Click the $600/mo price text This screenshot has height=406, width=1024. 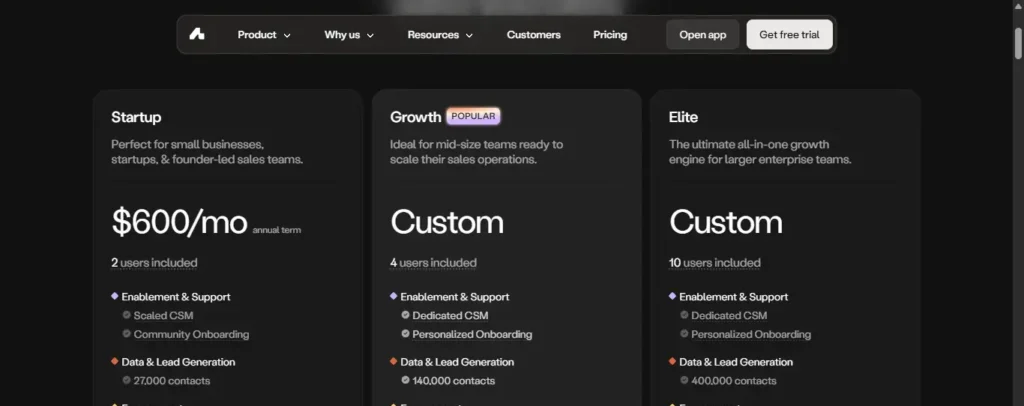point(180,222)
